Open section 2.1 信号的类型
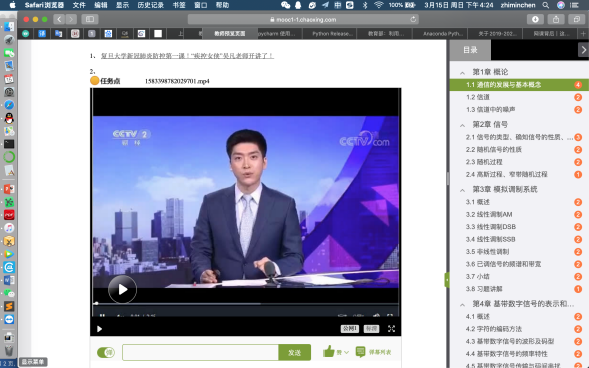Viewport: 589px width, 368px height. click(519, 137)
